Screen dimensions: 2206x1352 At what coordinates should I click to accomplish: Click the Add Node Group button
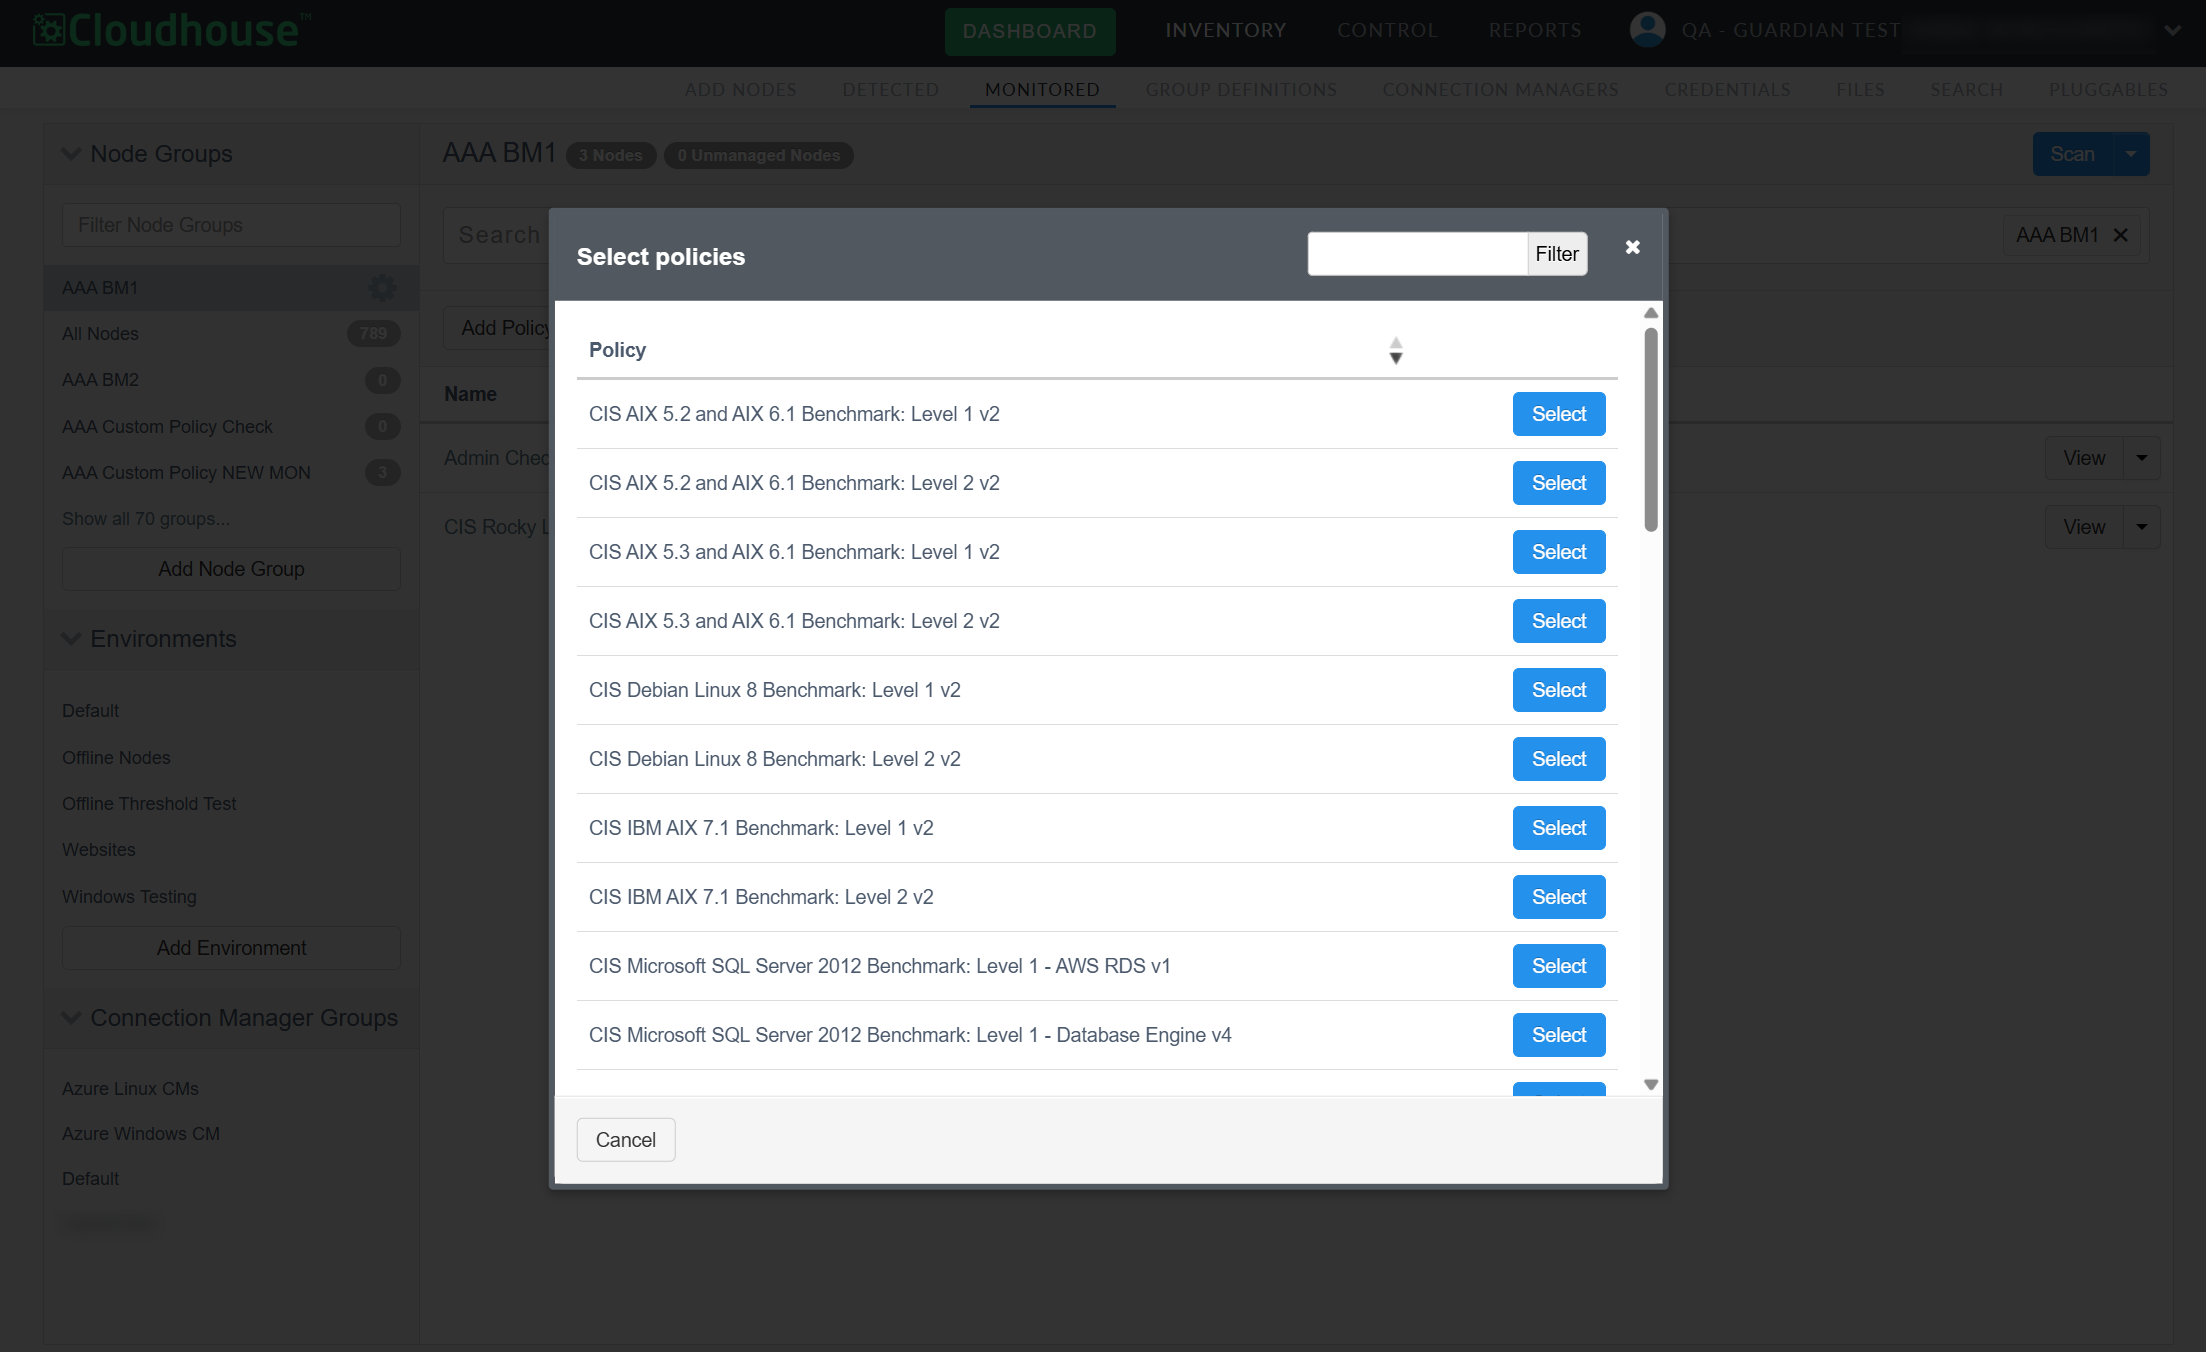point(231,569)
